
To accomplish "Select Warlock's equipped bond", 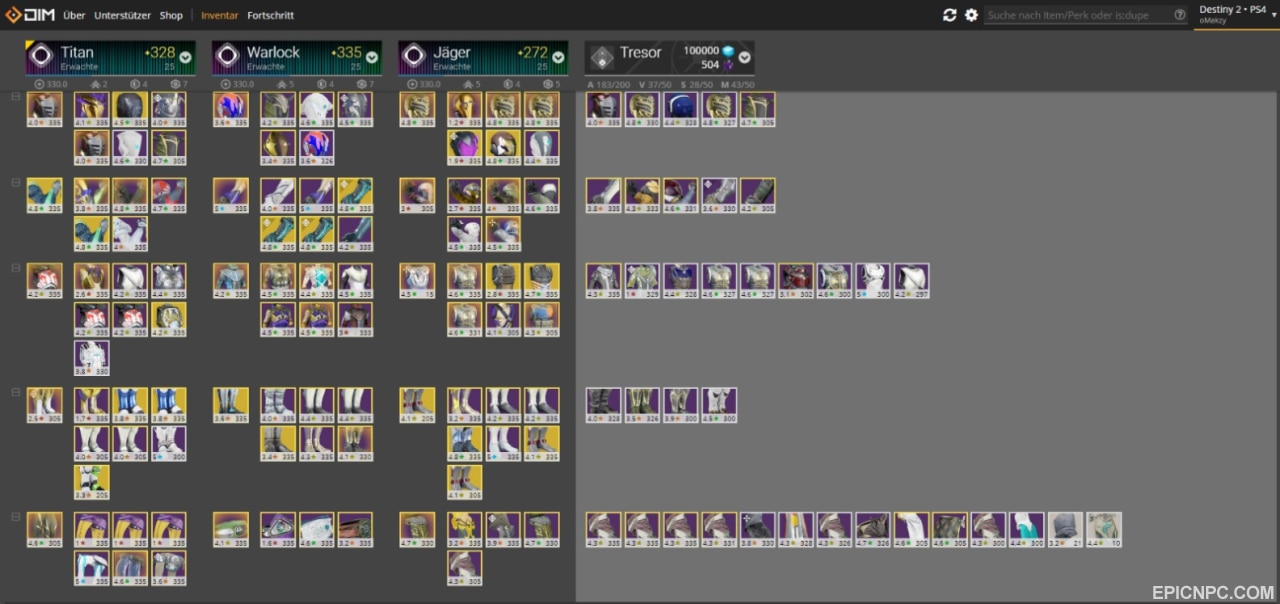I will (231, 530).
